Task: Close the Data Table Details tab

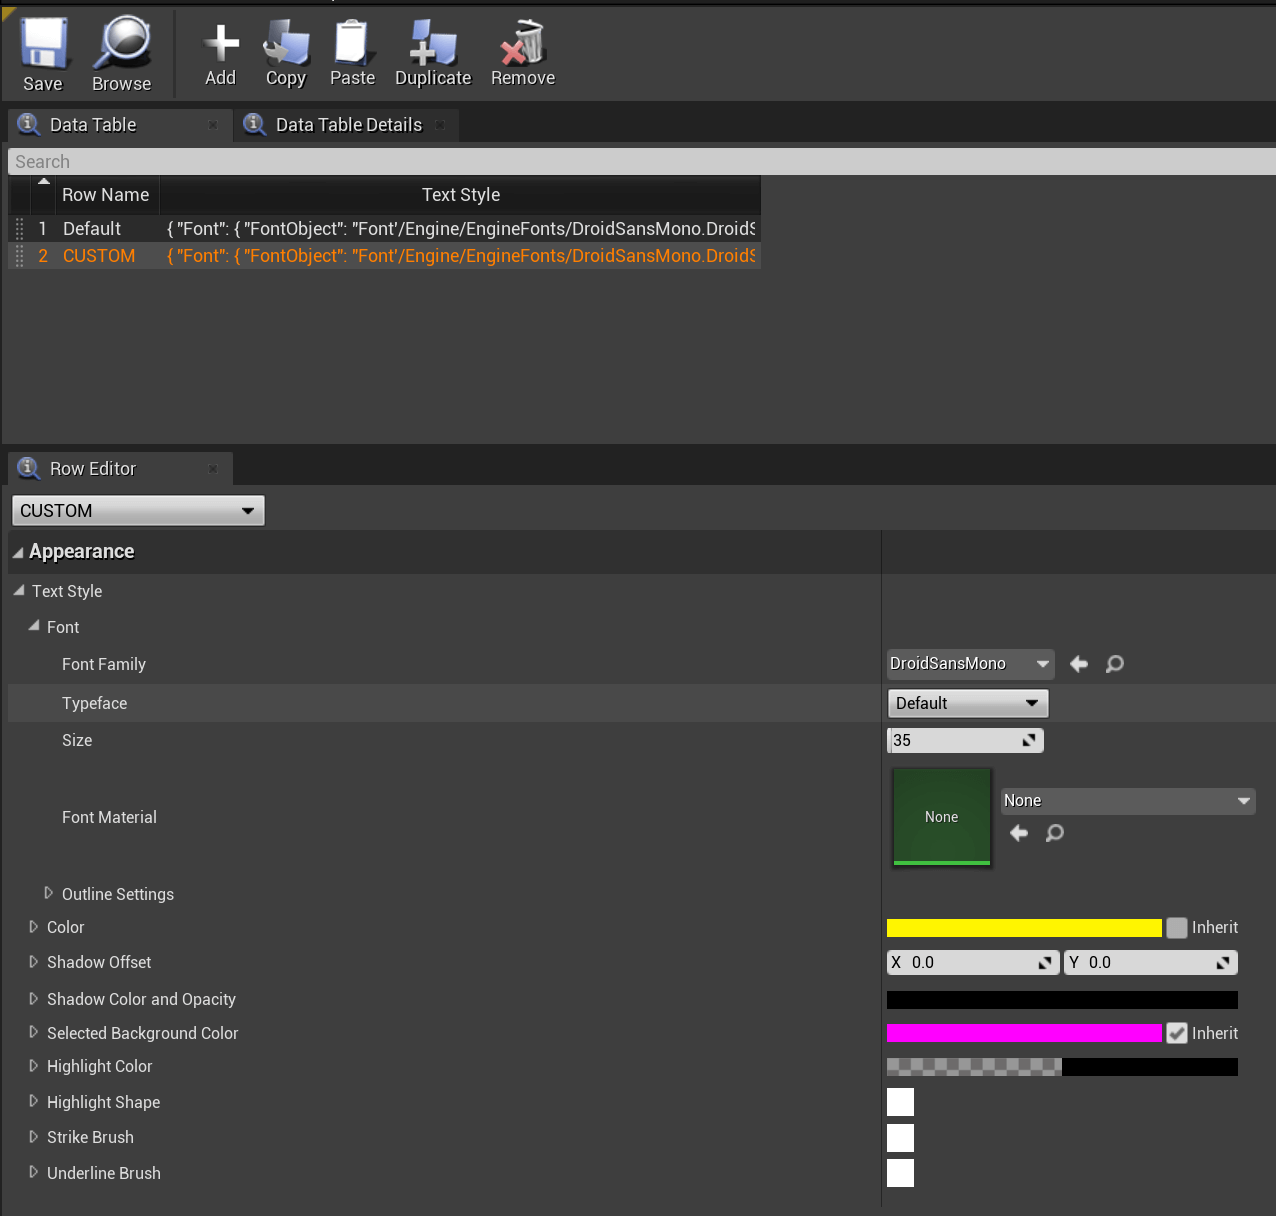Action: coord(440,125)
